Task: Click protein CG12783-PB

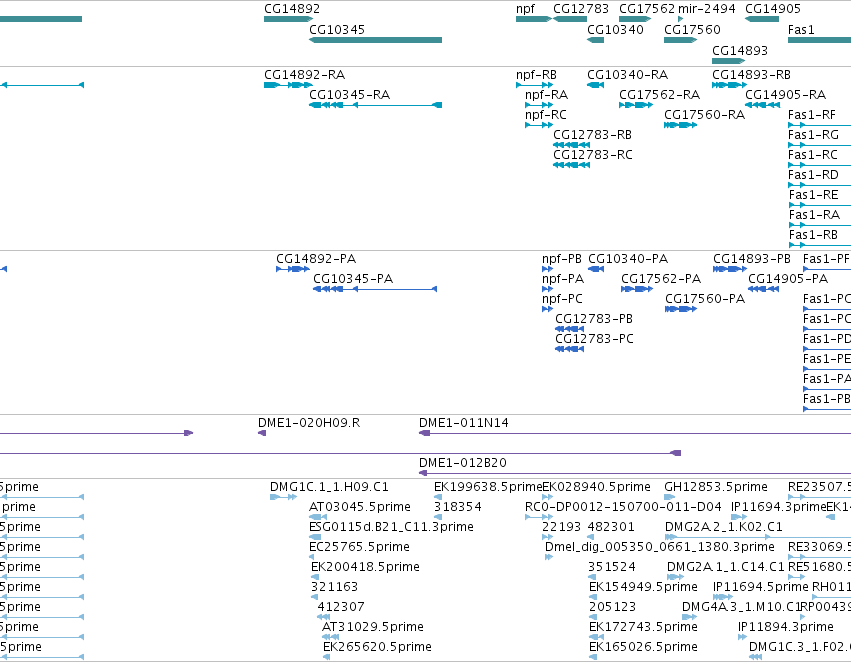Action: tap(594, 319)
